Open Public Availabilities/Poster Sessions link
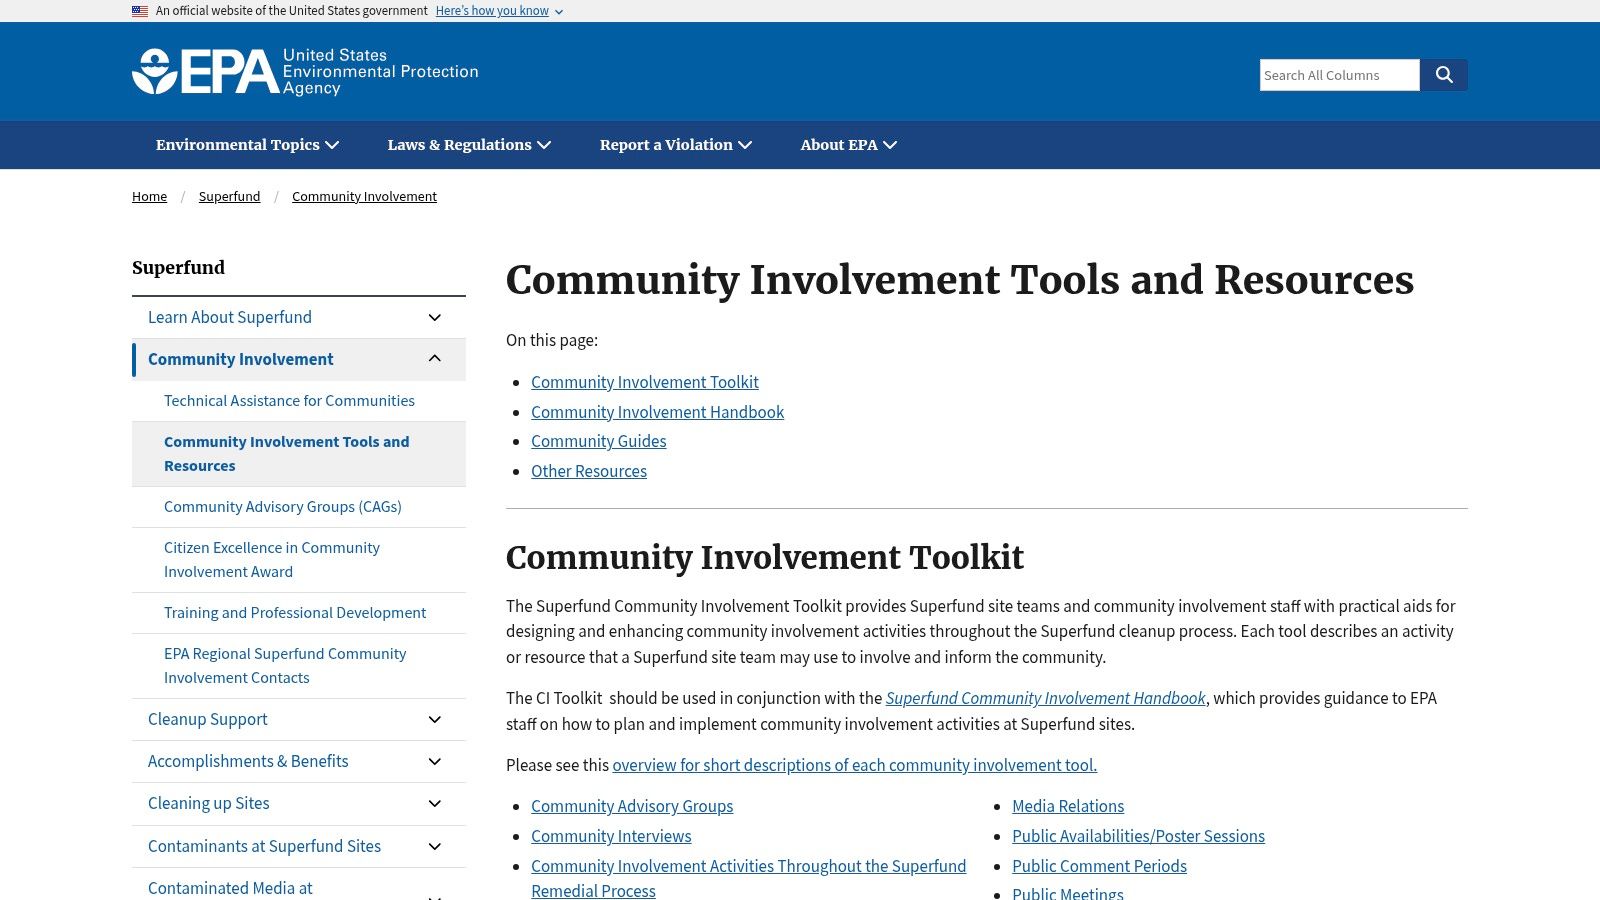 pyautogui.click(x=1138, y=836)
